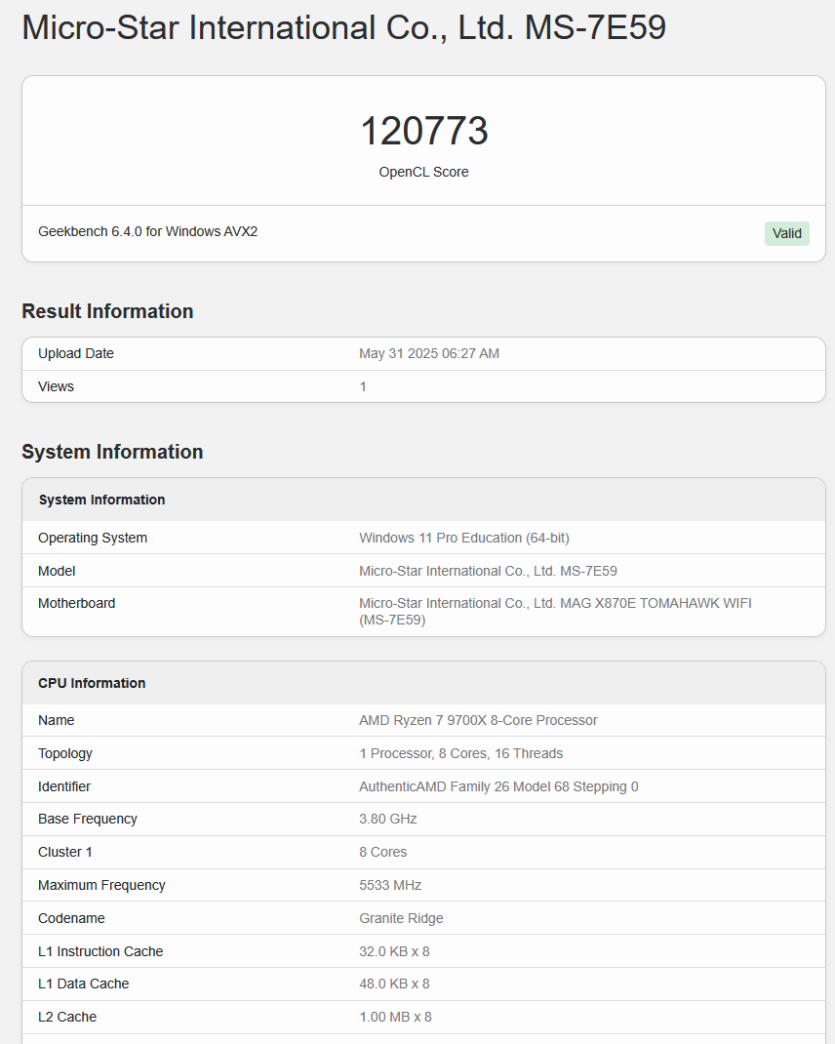
Task: Click the Identifier row label
Action: point(64,786)
